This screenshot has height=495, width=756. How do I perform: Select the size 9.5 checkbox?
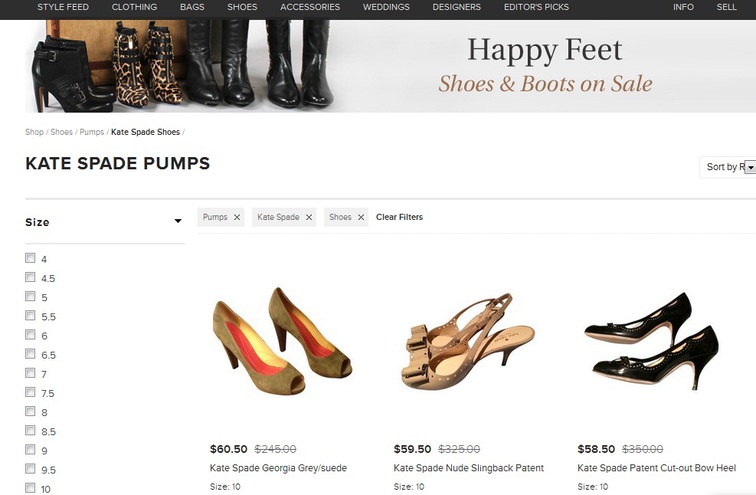pyautogui.click(x=30, y=468)
